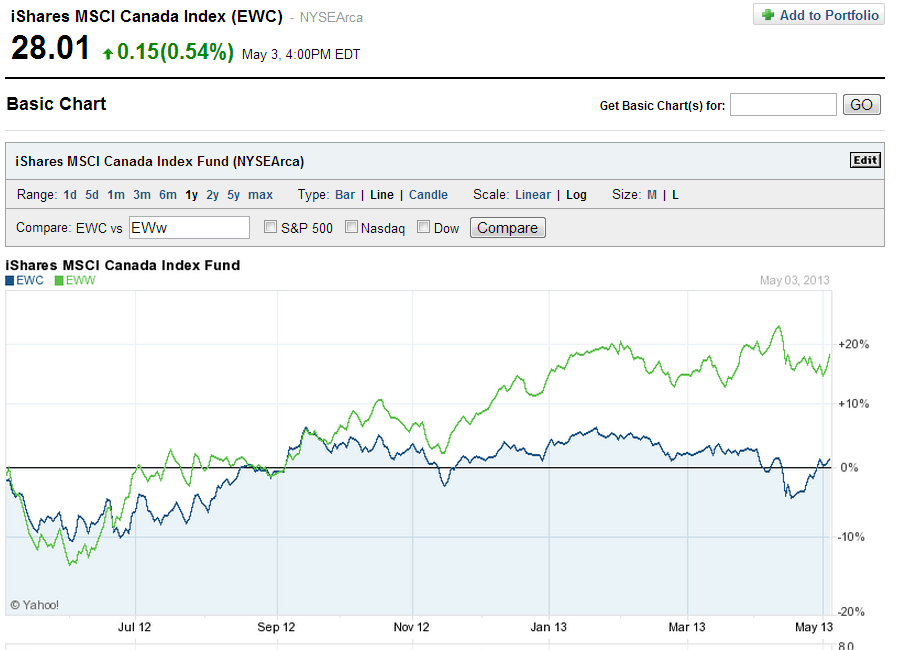Click the compare symbol field containing EWw
899x650 pixels.
(x=189, y=228)
